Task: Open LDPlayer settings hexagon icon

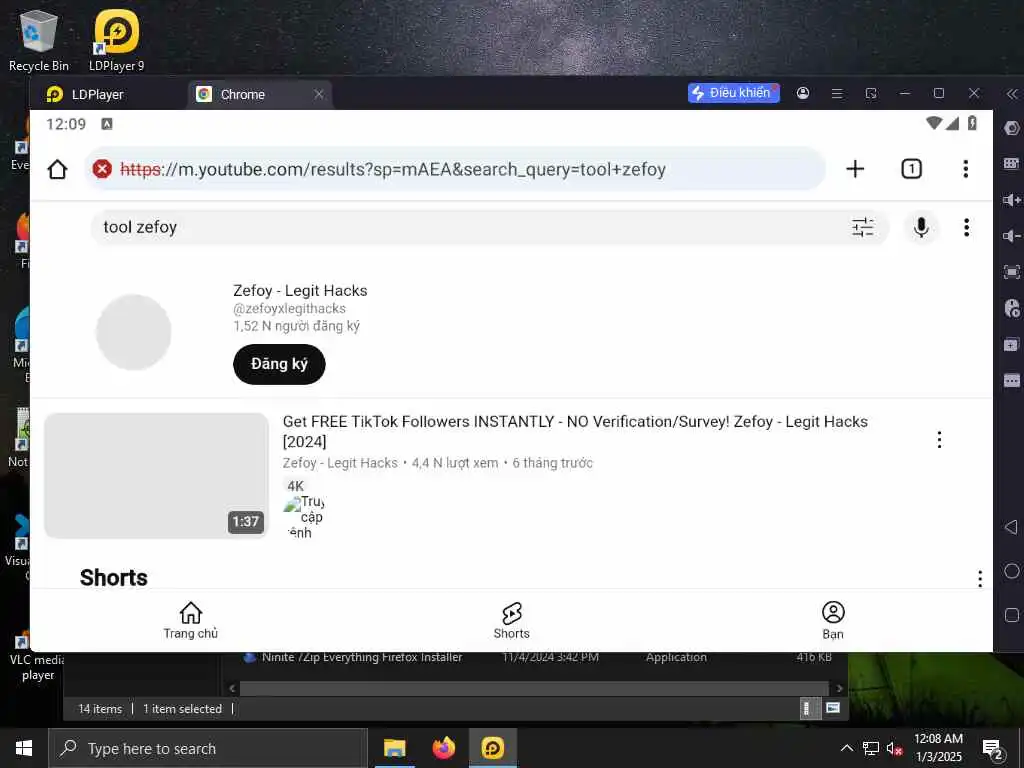Action: click(1012, 128)
